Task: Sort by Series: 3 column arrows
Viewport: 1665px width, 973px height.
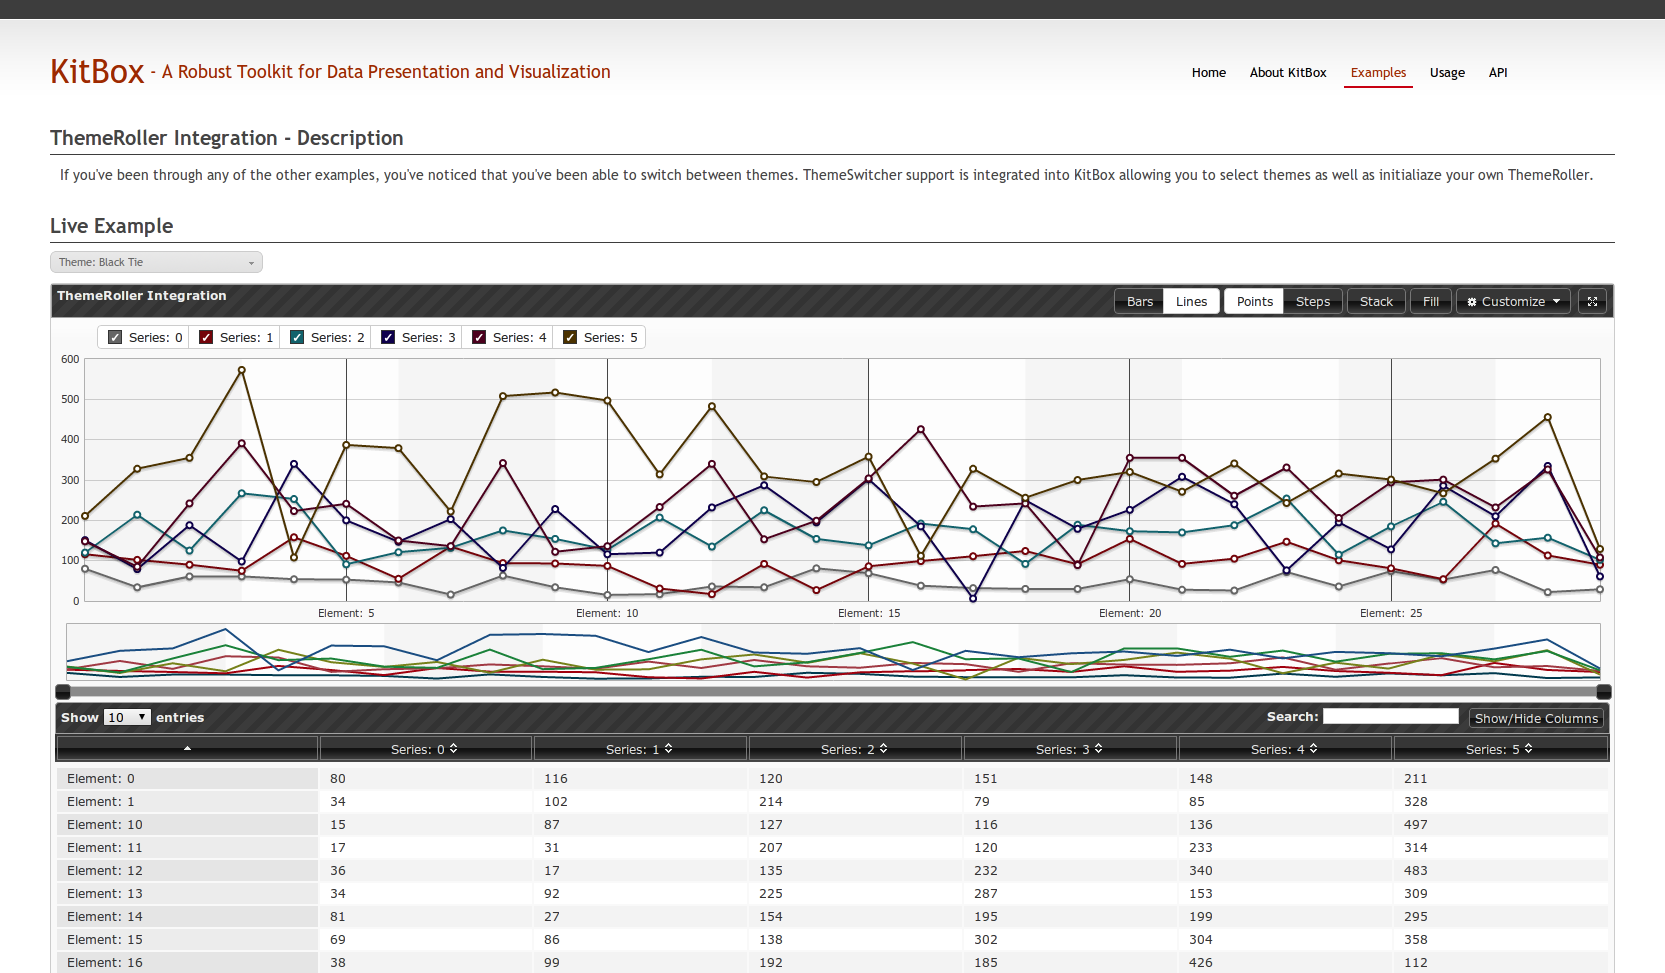Action: pyautogui.click(x=1099, y=748)
